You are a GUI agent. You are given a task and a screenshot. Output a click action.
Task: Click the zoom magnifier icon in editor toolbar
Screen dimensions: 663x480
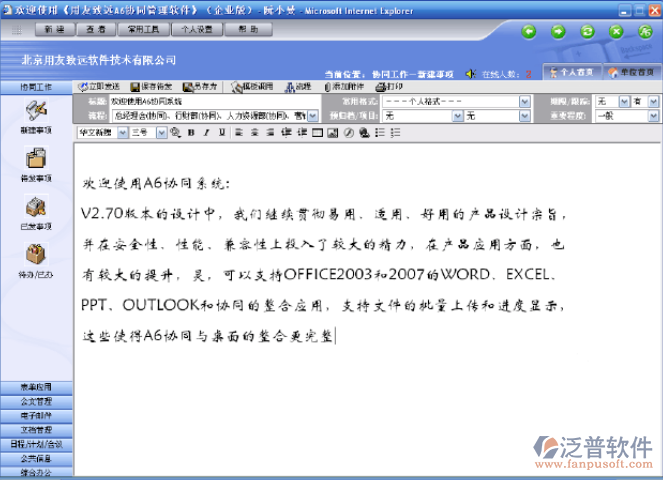pos(175,133)
